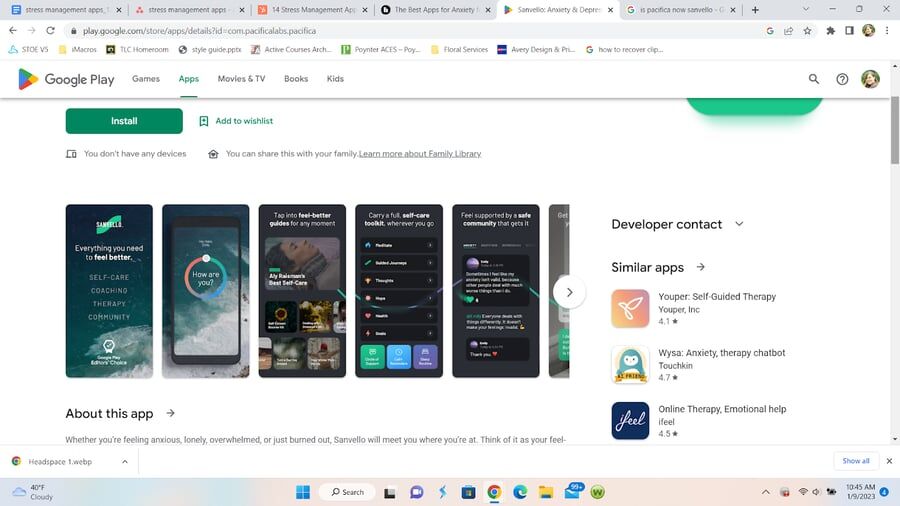The width and height of the screenshot is (900, 506).
Task: Select the Games section
Action: click(146, 79)
